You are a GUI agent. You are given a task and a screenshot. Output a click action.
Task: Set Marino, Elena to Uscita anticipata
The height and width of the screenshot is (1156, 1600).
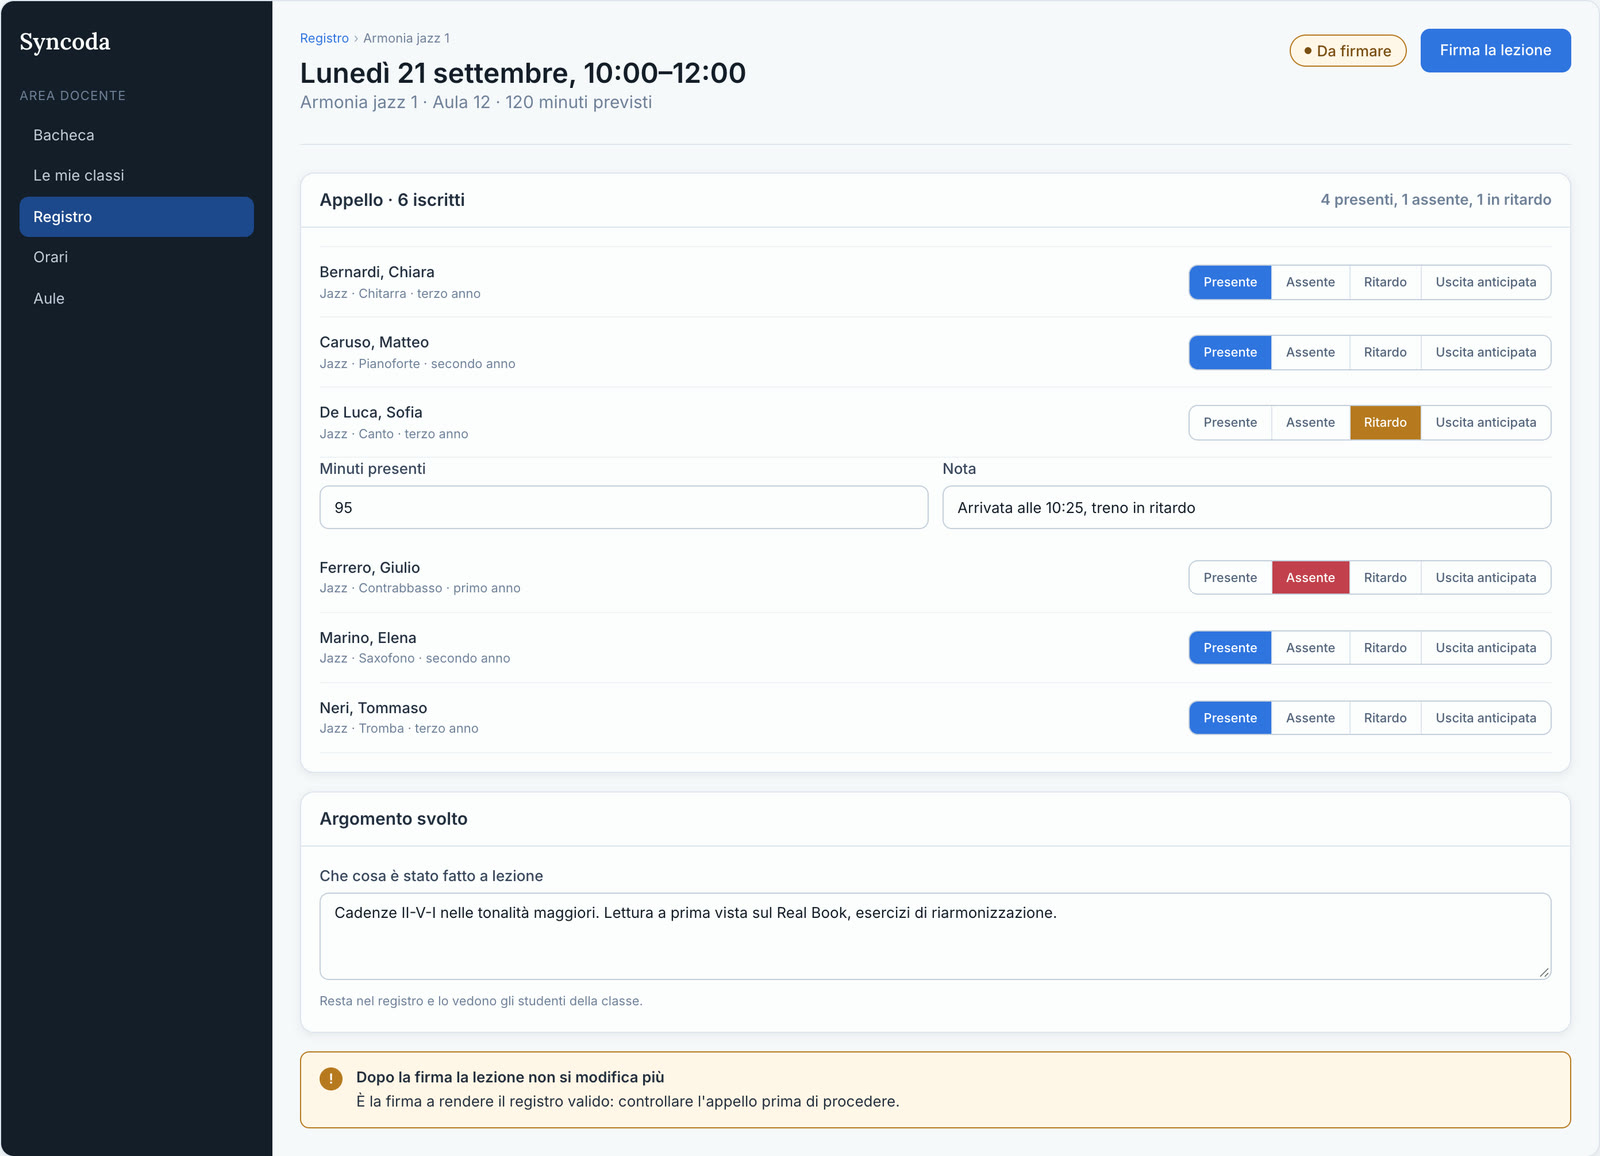pyautogui.click(x=1486, y=647)
